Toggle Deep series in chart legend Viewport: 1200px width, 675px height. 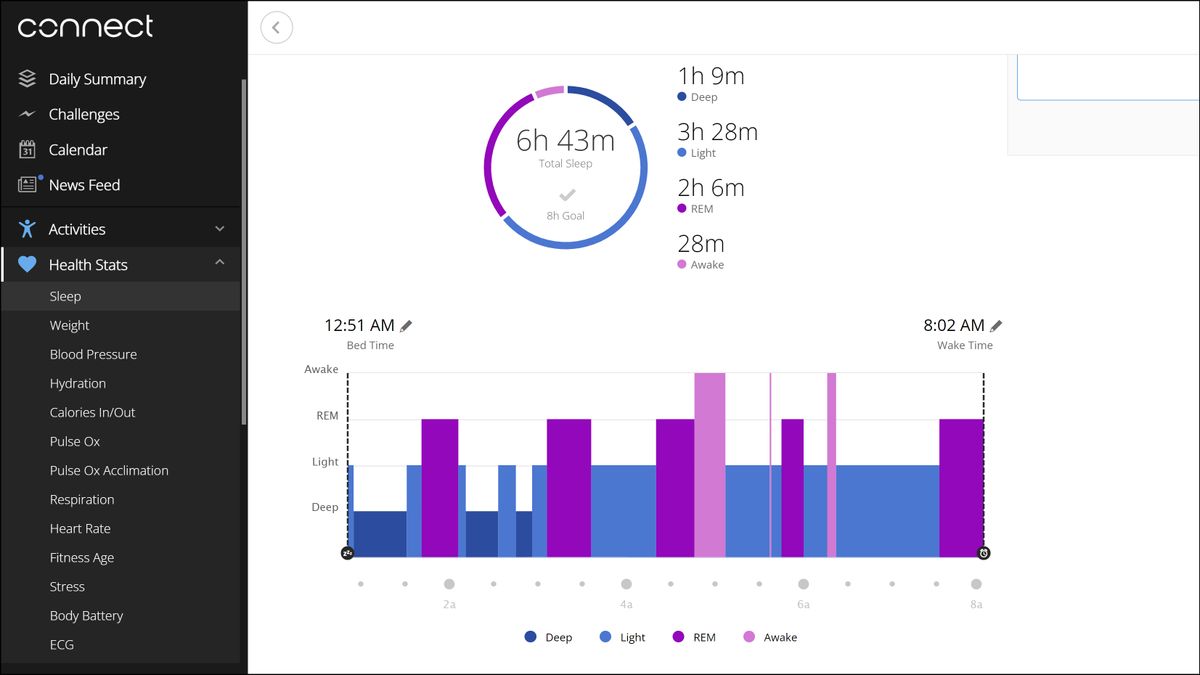point(548,637)
